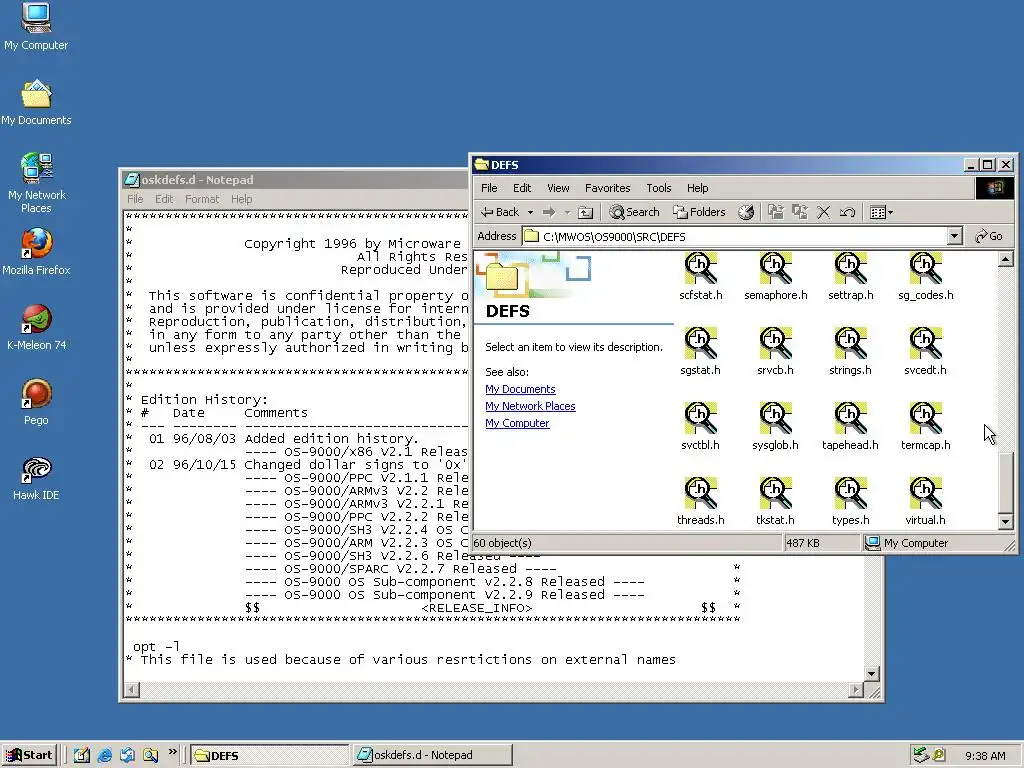1024x768 pixels.
Task: Click the DEFS window scroll up arrow
Action: point(1006,260)
